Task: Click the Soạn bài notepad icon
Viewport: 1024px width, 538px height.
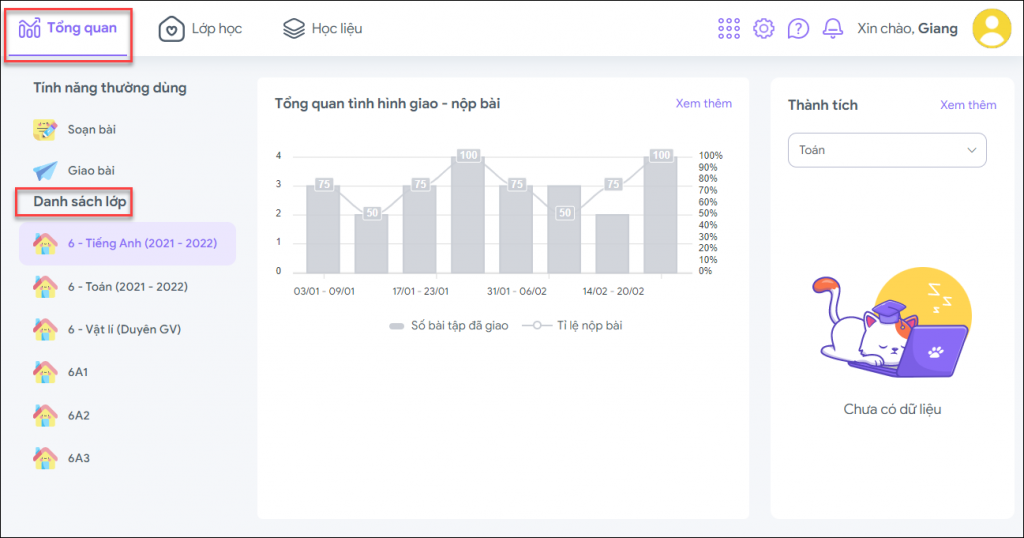Action: 45,129
